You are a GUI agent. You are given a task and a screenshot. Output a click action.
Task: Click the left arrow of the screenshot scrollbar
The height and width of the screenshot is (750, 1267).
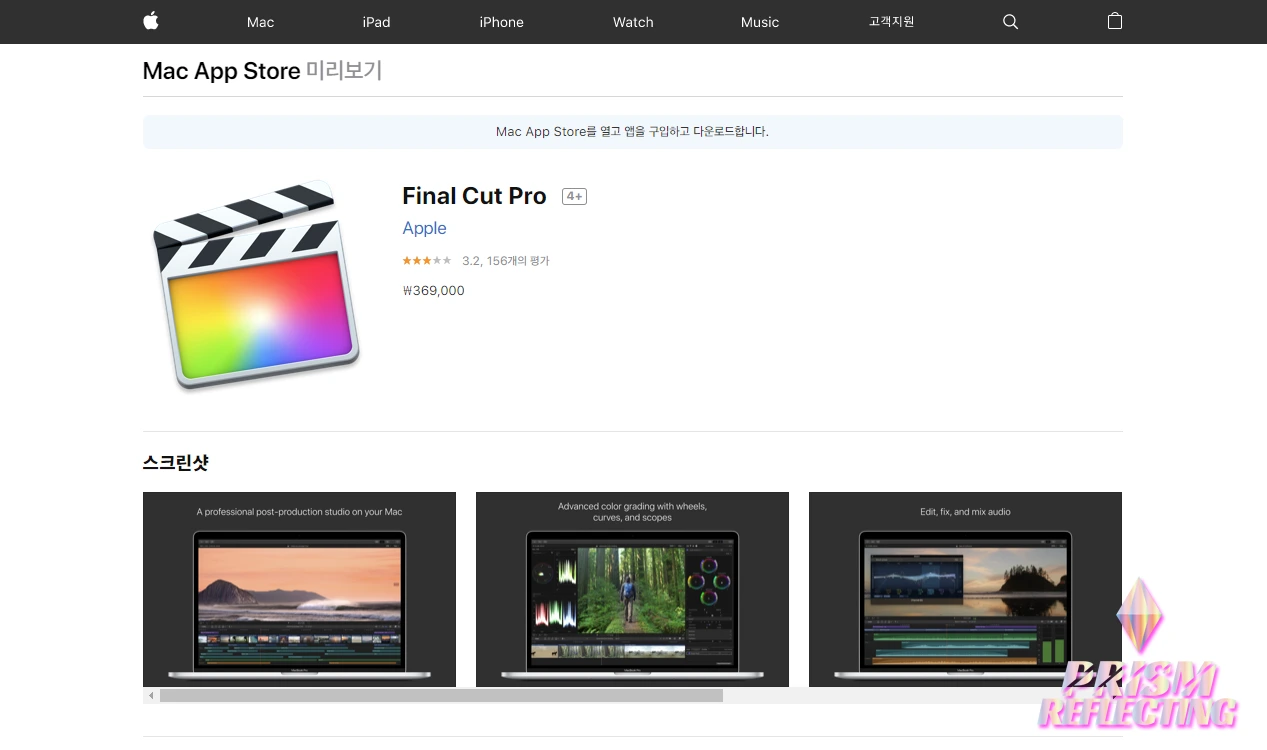point(151,695)
